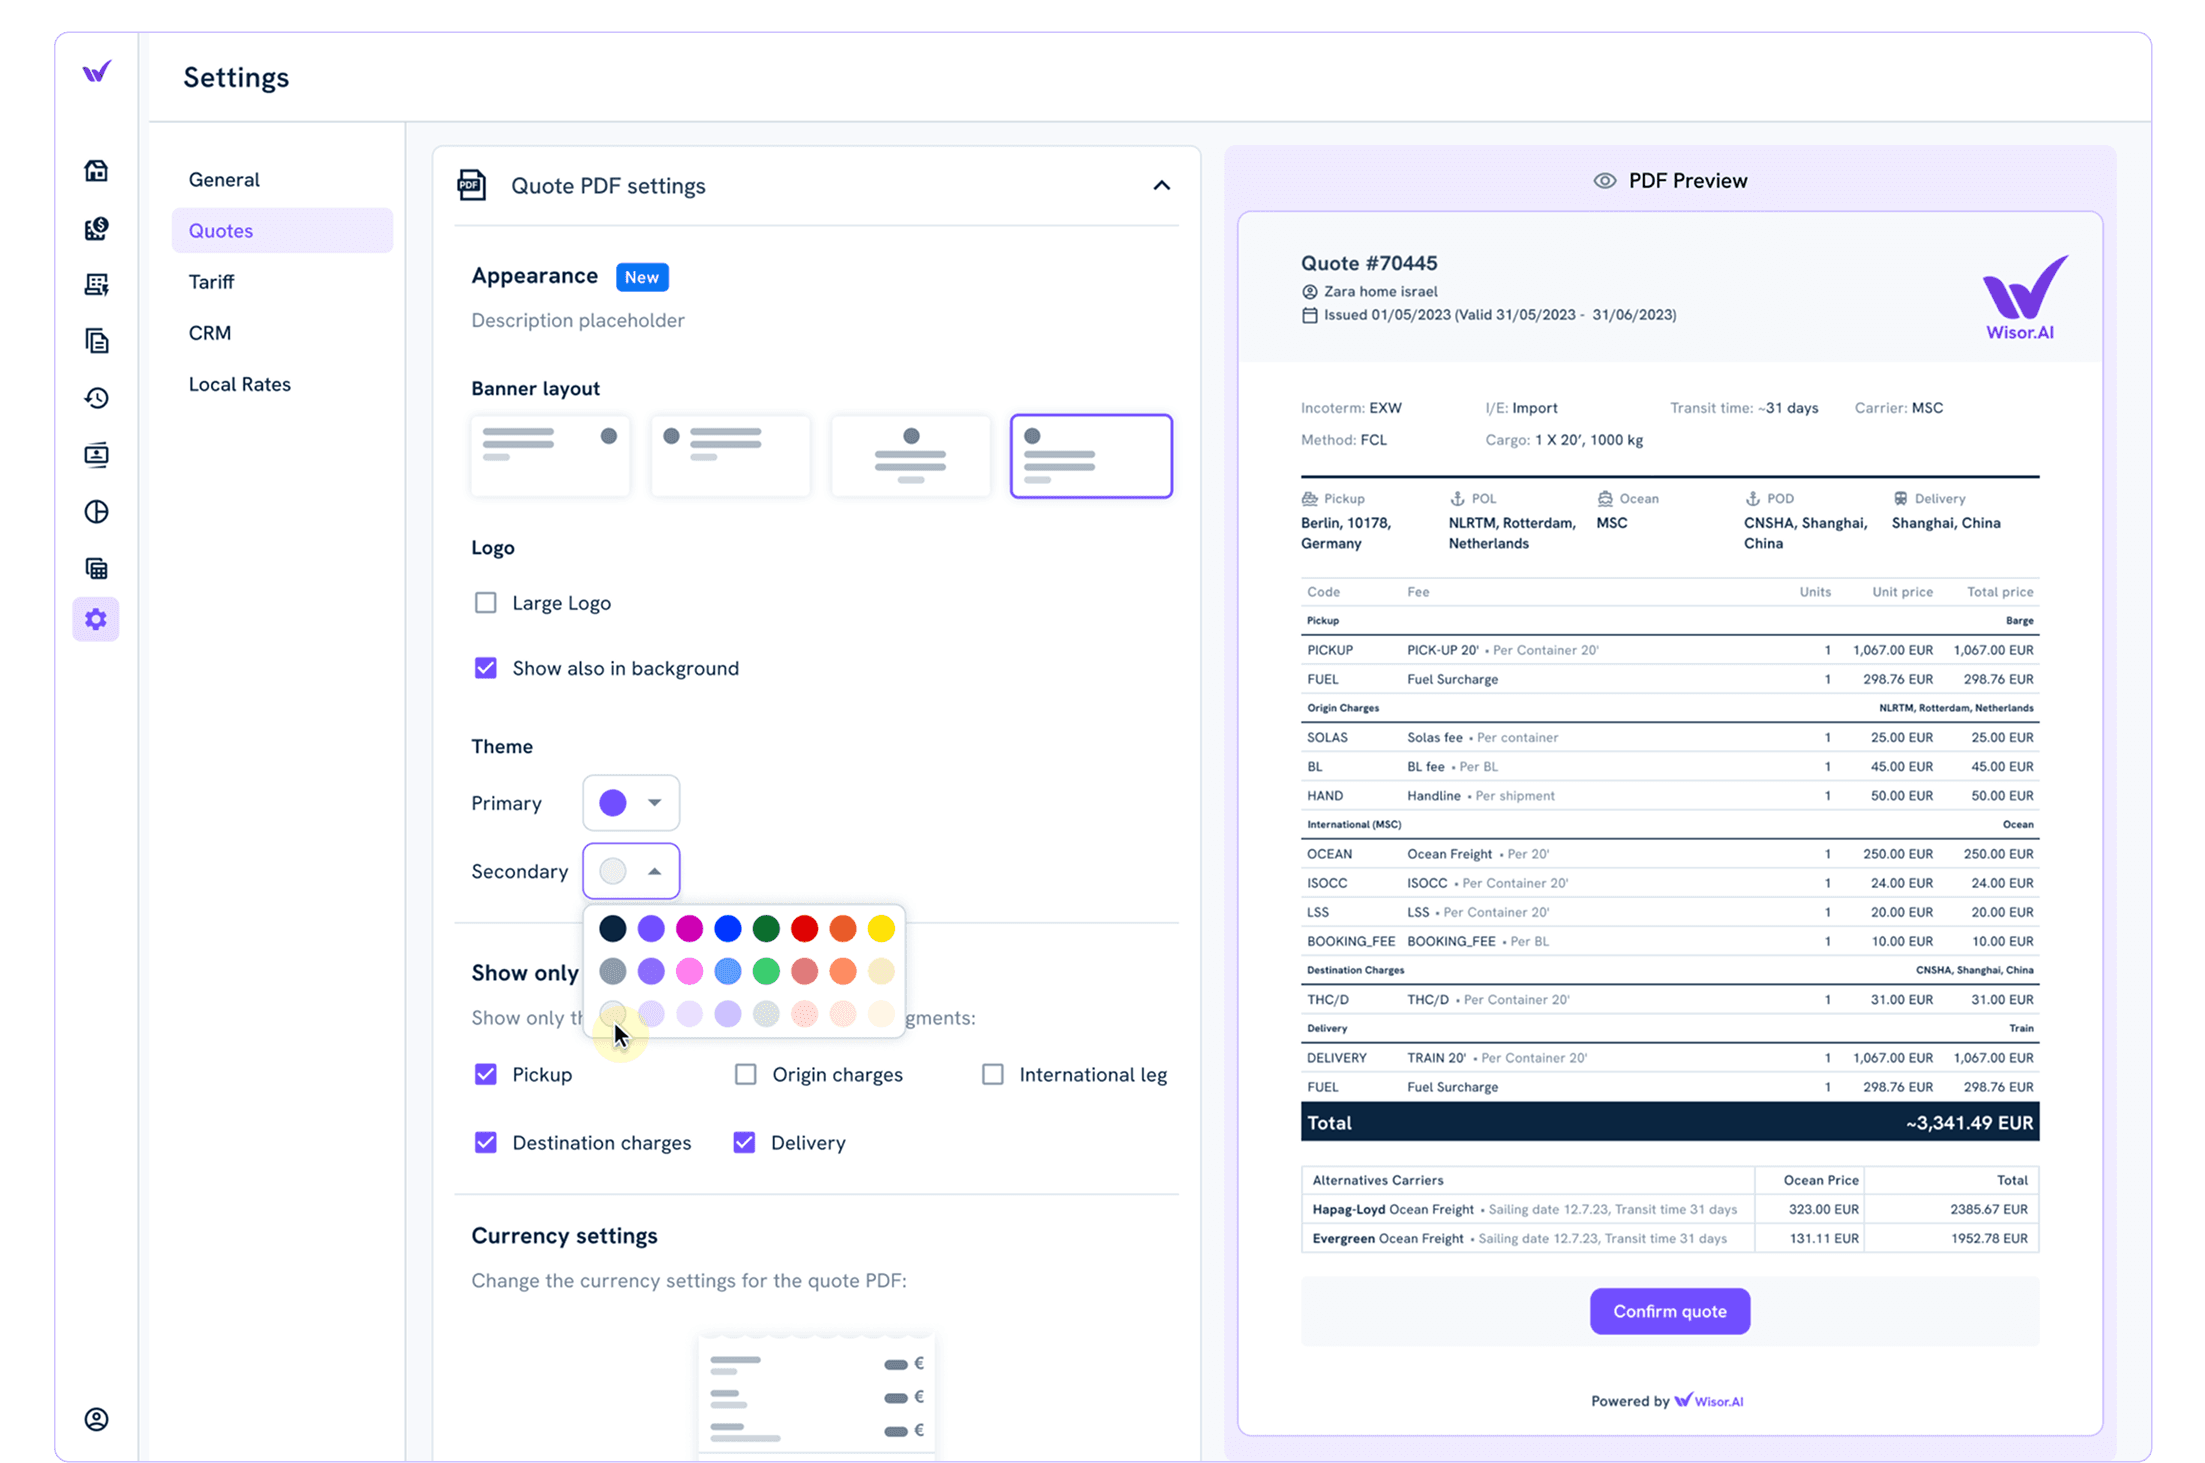Uncheck Show also in background
Screen dimensions: 2205x1463
click(485, 668)
